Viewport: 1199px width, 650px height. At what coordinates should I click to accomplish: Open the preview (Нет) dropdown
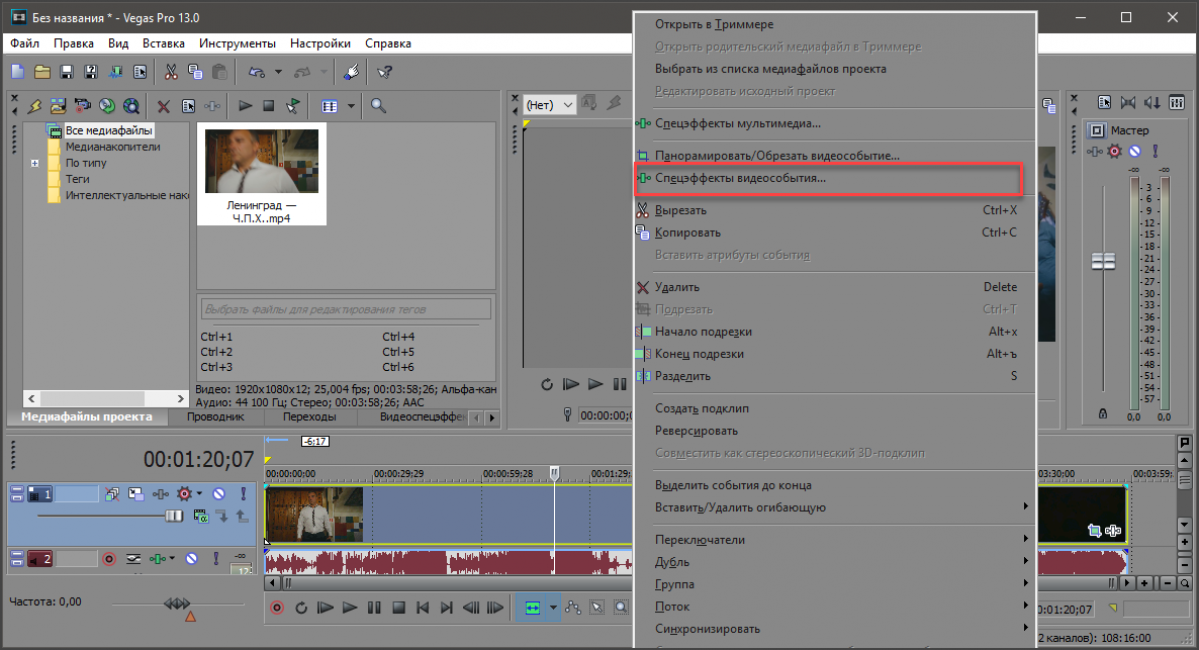(549, 104)
